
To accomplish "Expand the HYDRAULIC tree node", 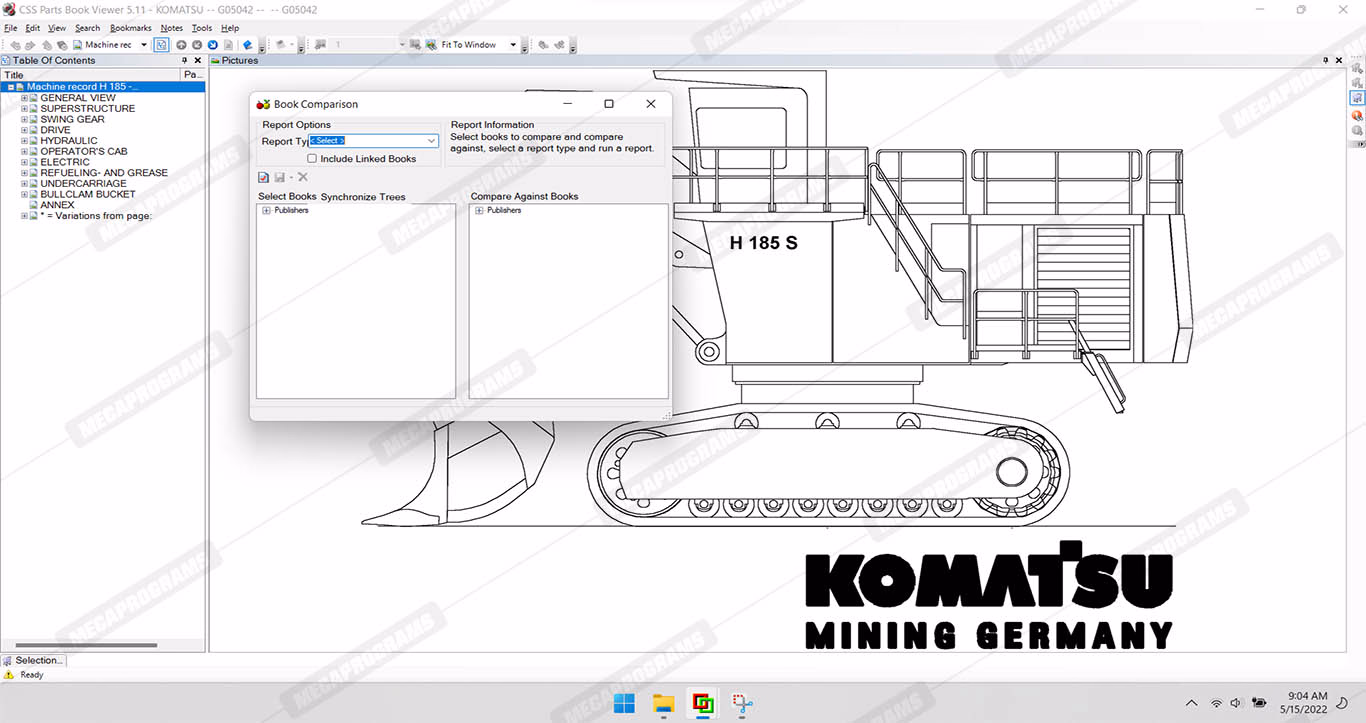I will pyautogui.click(x=24, y=141).
